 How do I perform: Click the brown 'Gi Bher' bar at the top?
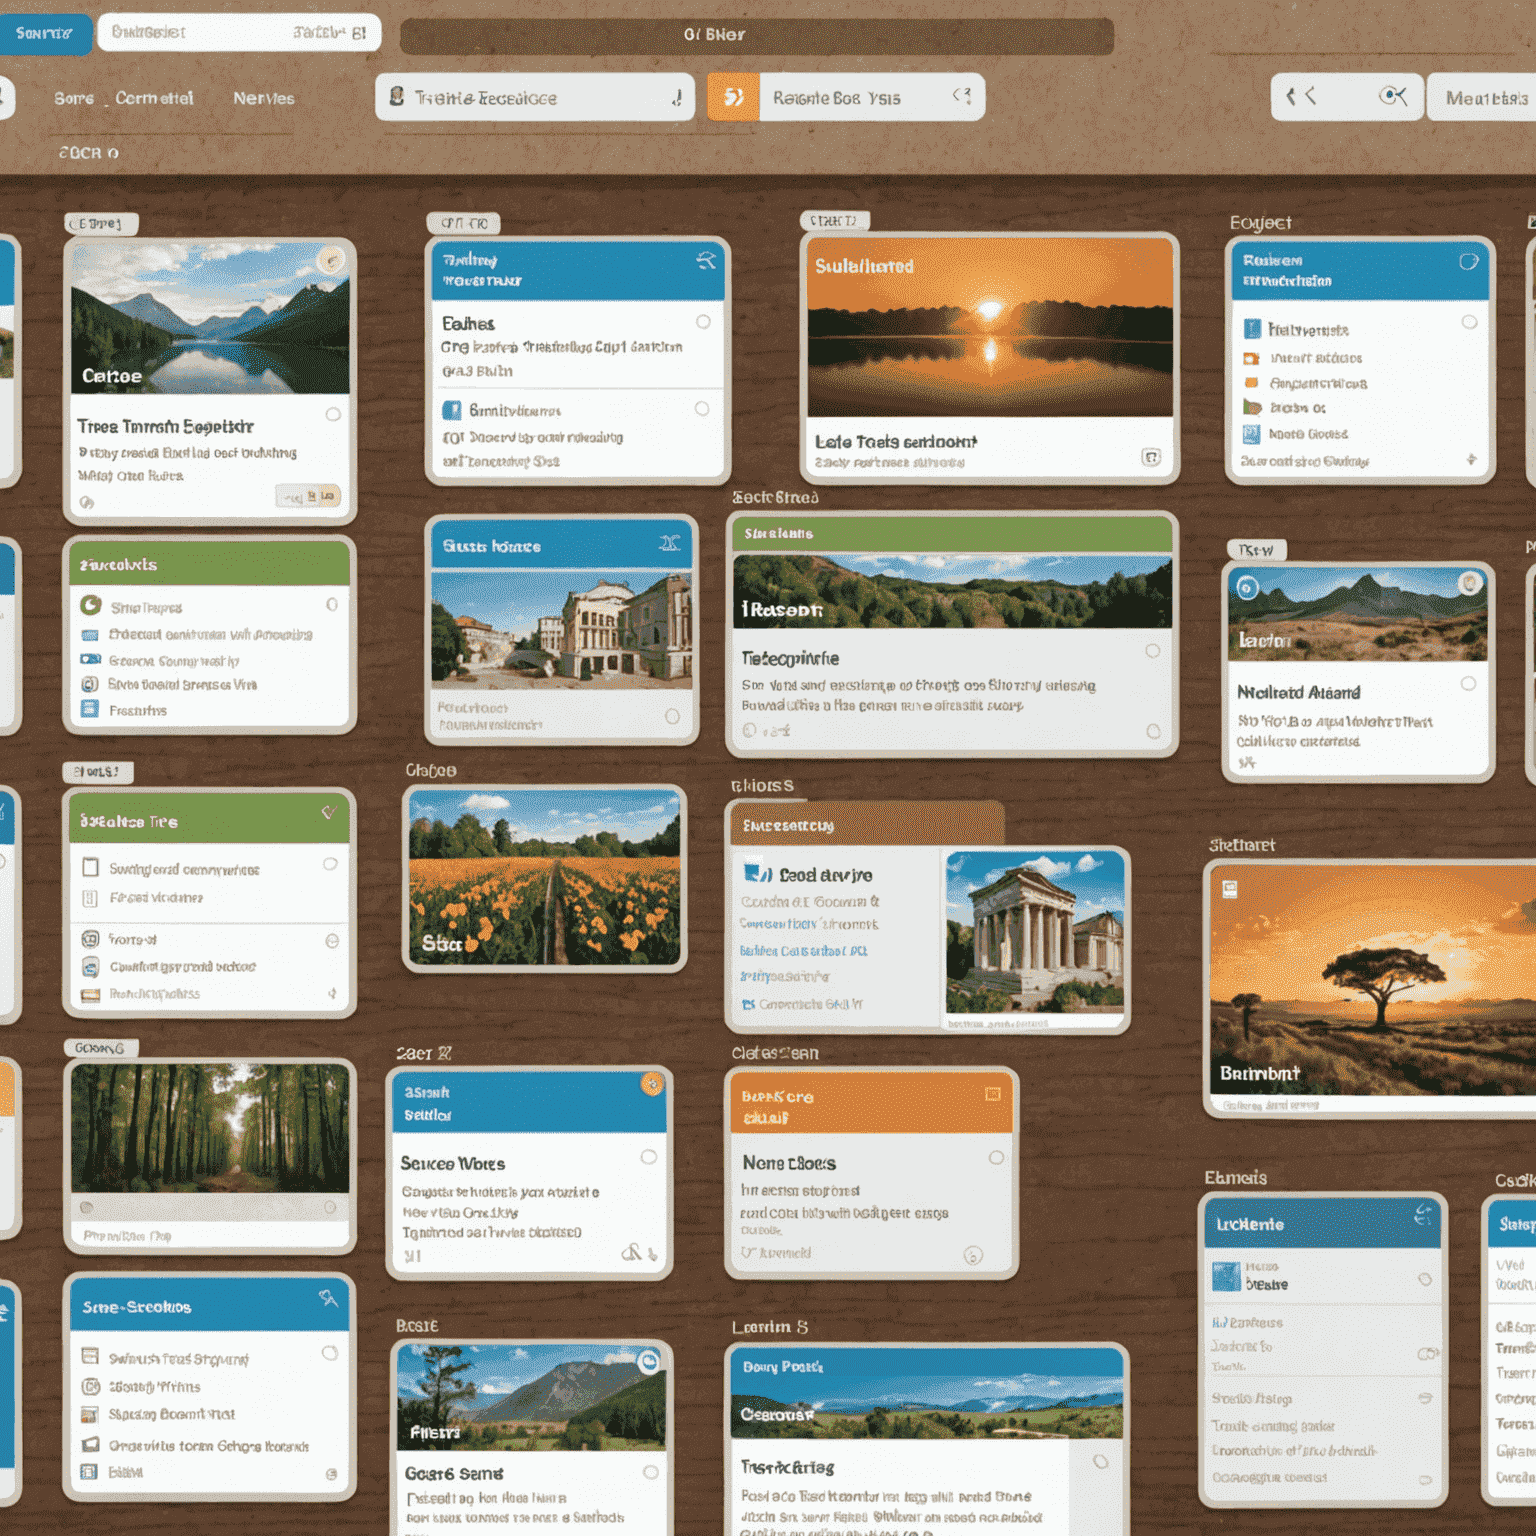[756, 35]
